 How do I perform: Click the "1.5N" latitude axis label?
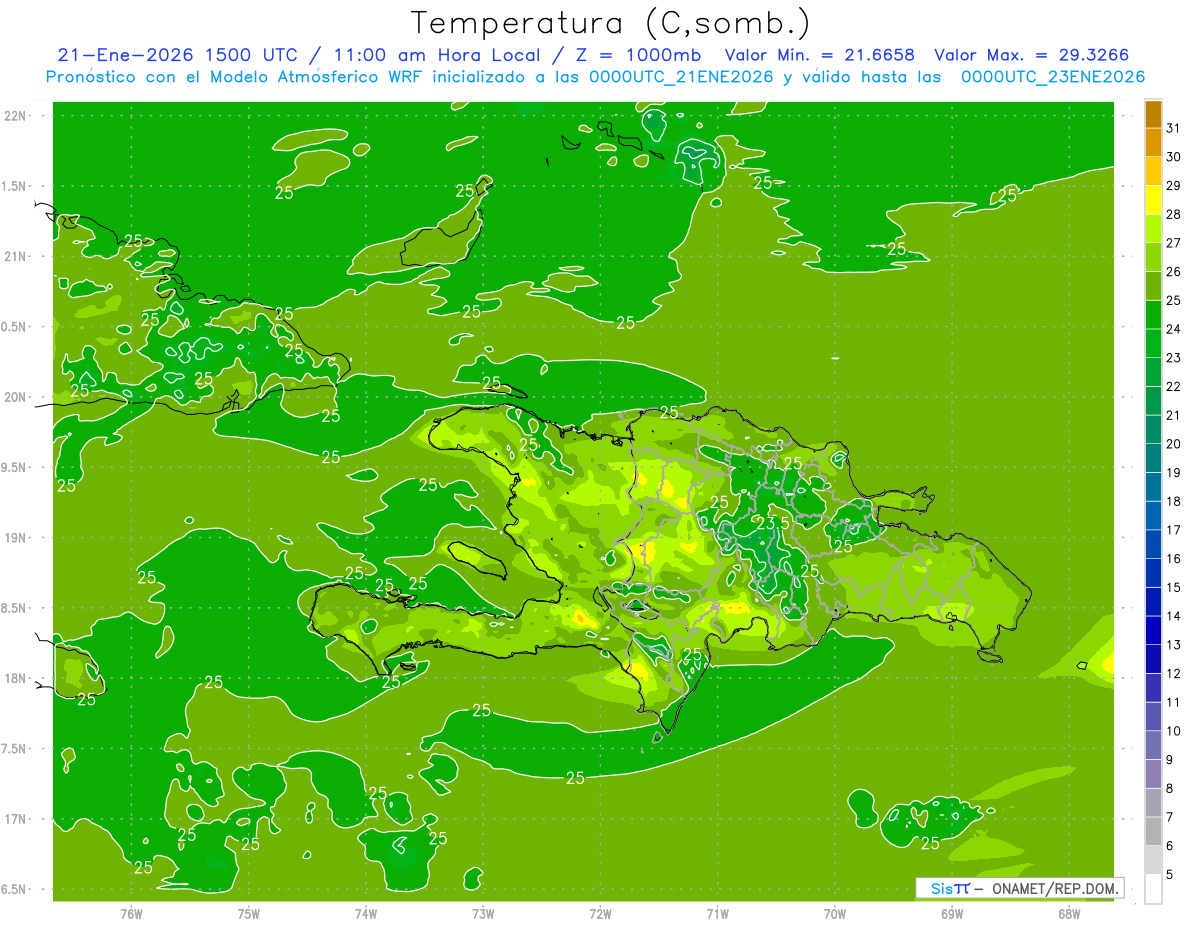(x=16, y=186)
